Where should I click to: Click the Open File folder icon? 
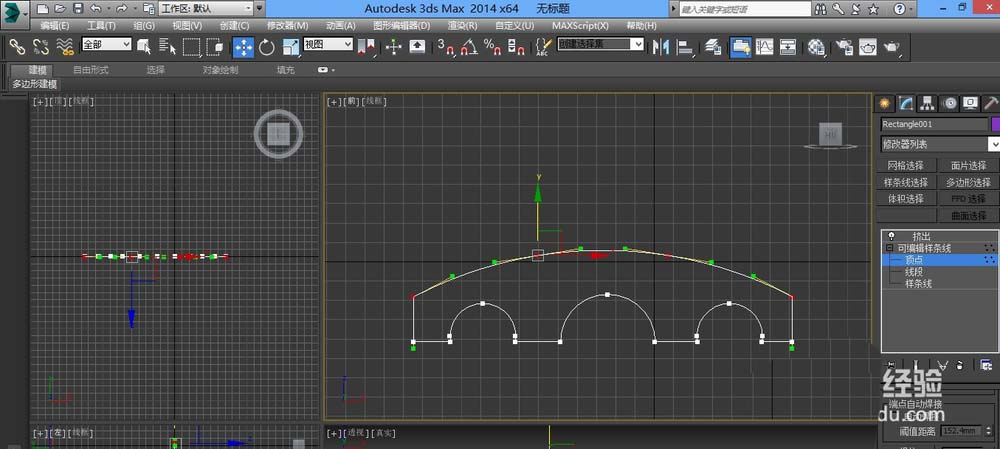[x=60, y=8]
